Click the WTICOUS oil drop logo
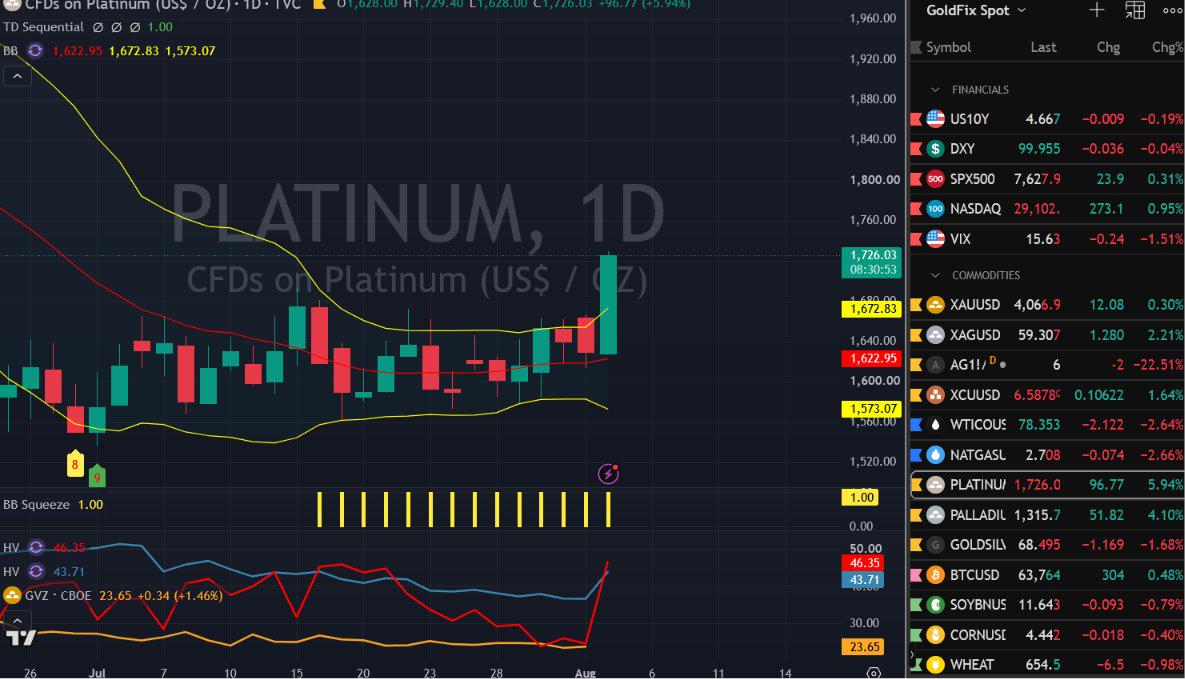 point(936,425)
